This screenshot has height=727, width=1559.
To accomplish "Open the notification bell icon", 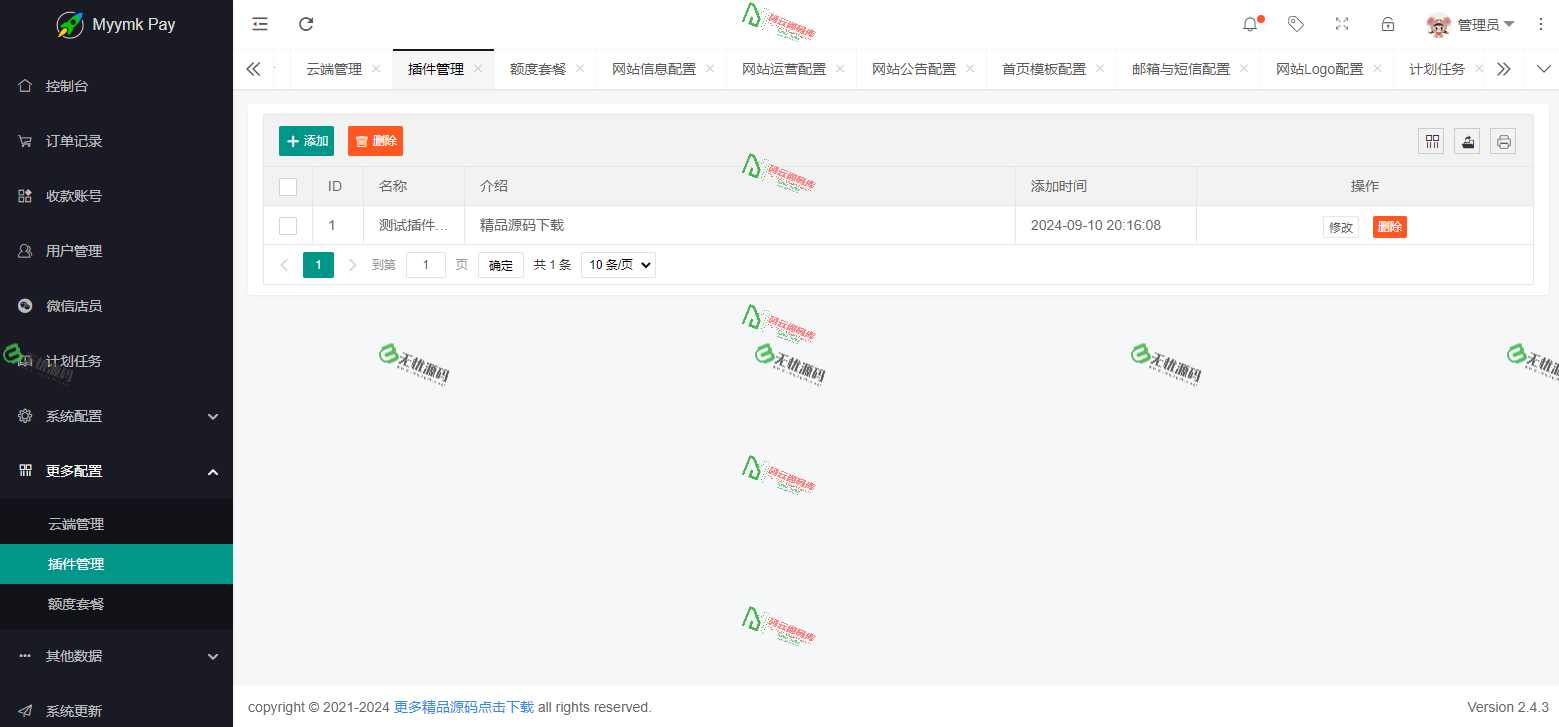I will (x=1249, y=23).
